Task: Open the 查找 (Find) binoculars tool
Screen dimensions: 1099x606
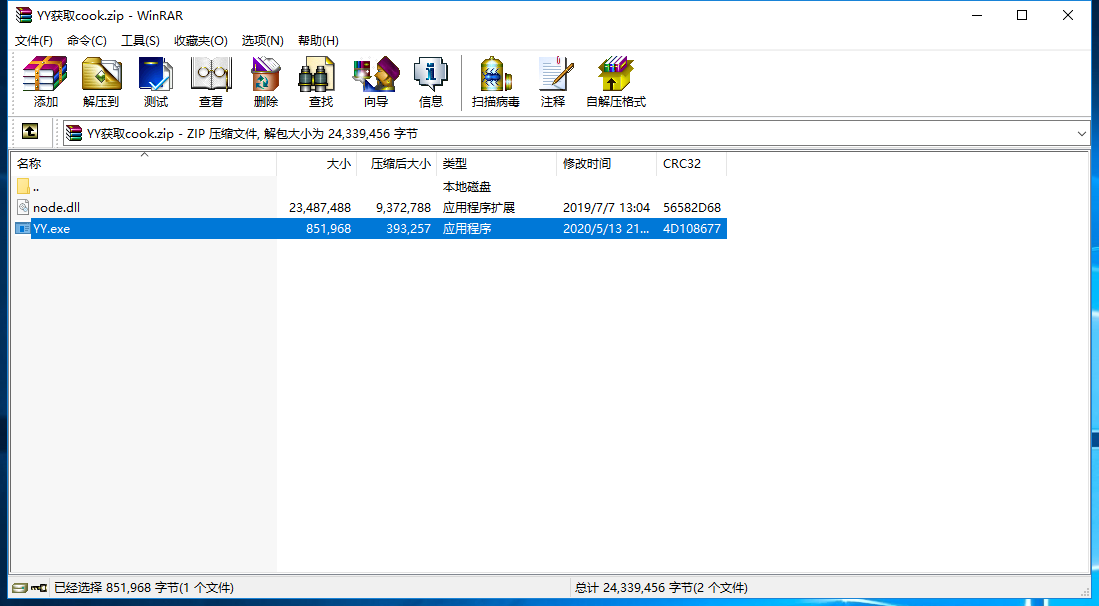Action: 321,82
